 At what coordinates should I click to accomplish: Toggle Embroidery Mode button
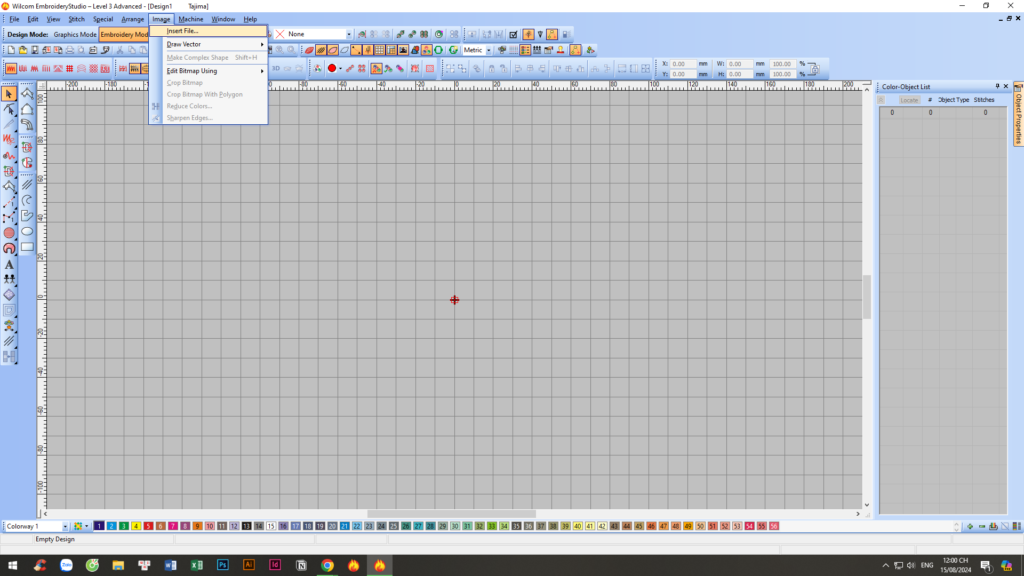(124, 34)
